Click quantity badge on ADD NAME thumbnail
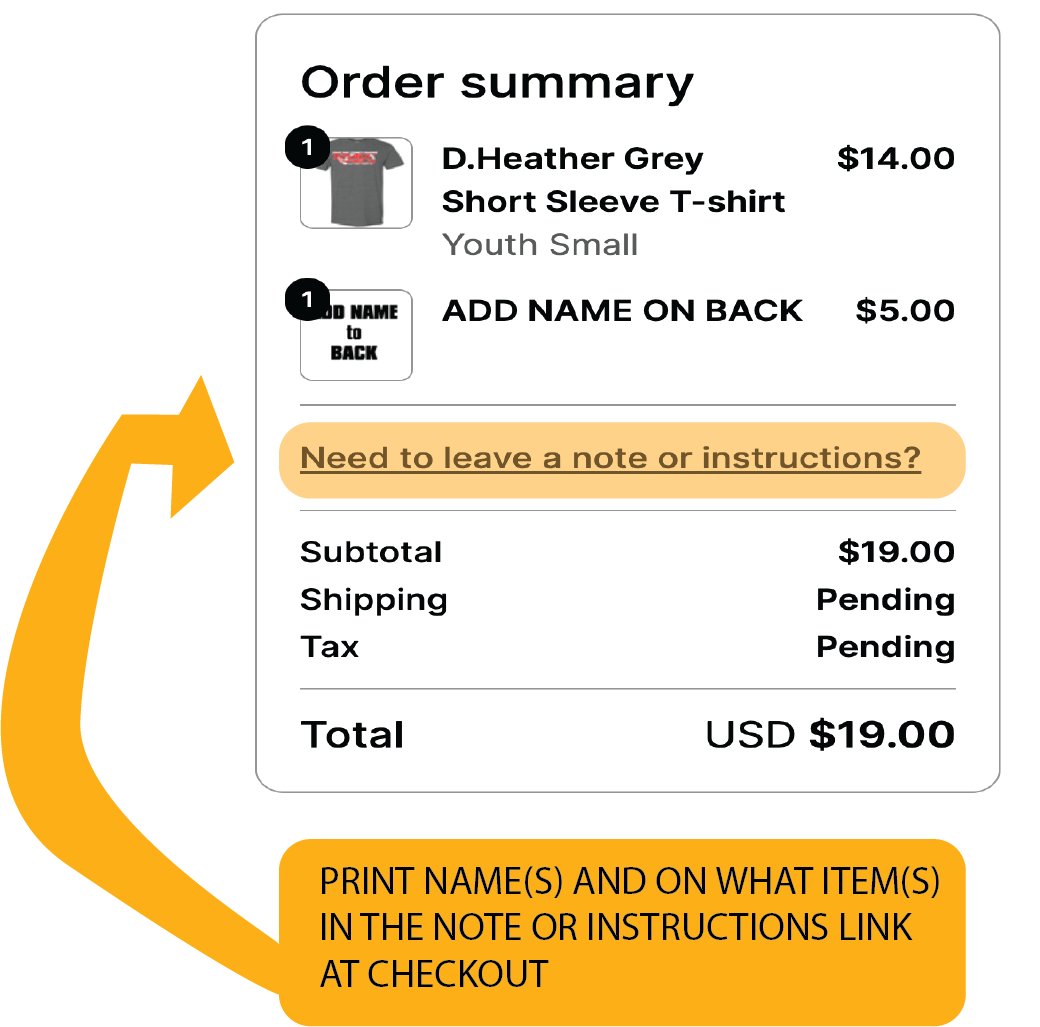Viewport: 1040px width, 1027px height. 307,298
